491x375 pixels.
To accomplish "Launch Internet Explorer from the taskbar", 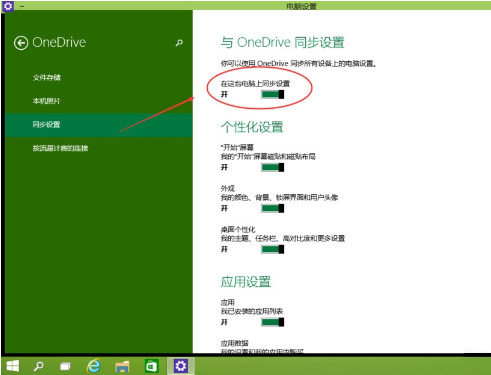I will pyautogui.click(x=94, y=366).
